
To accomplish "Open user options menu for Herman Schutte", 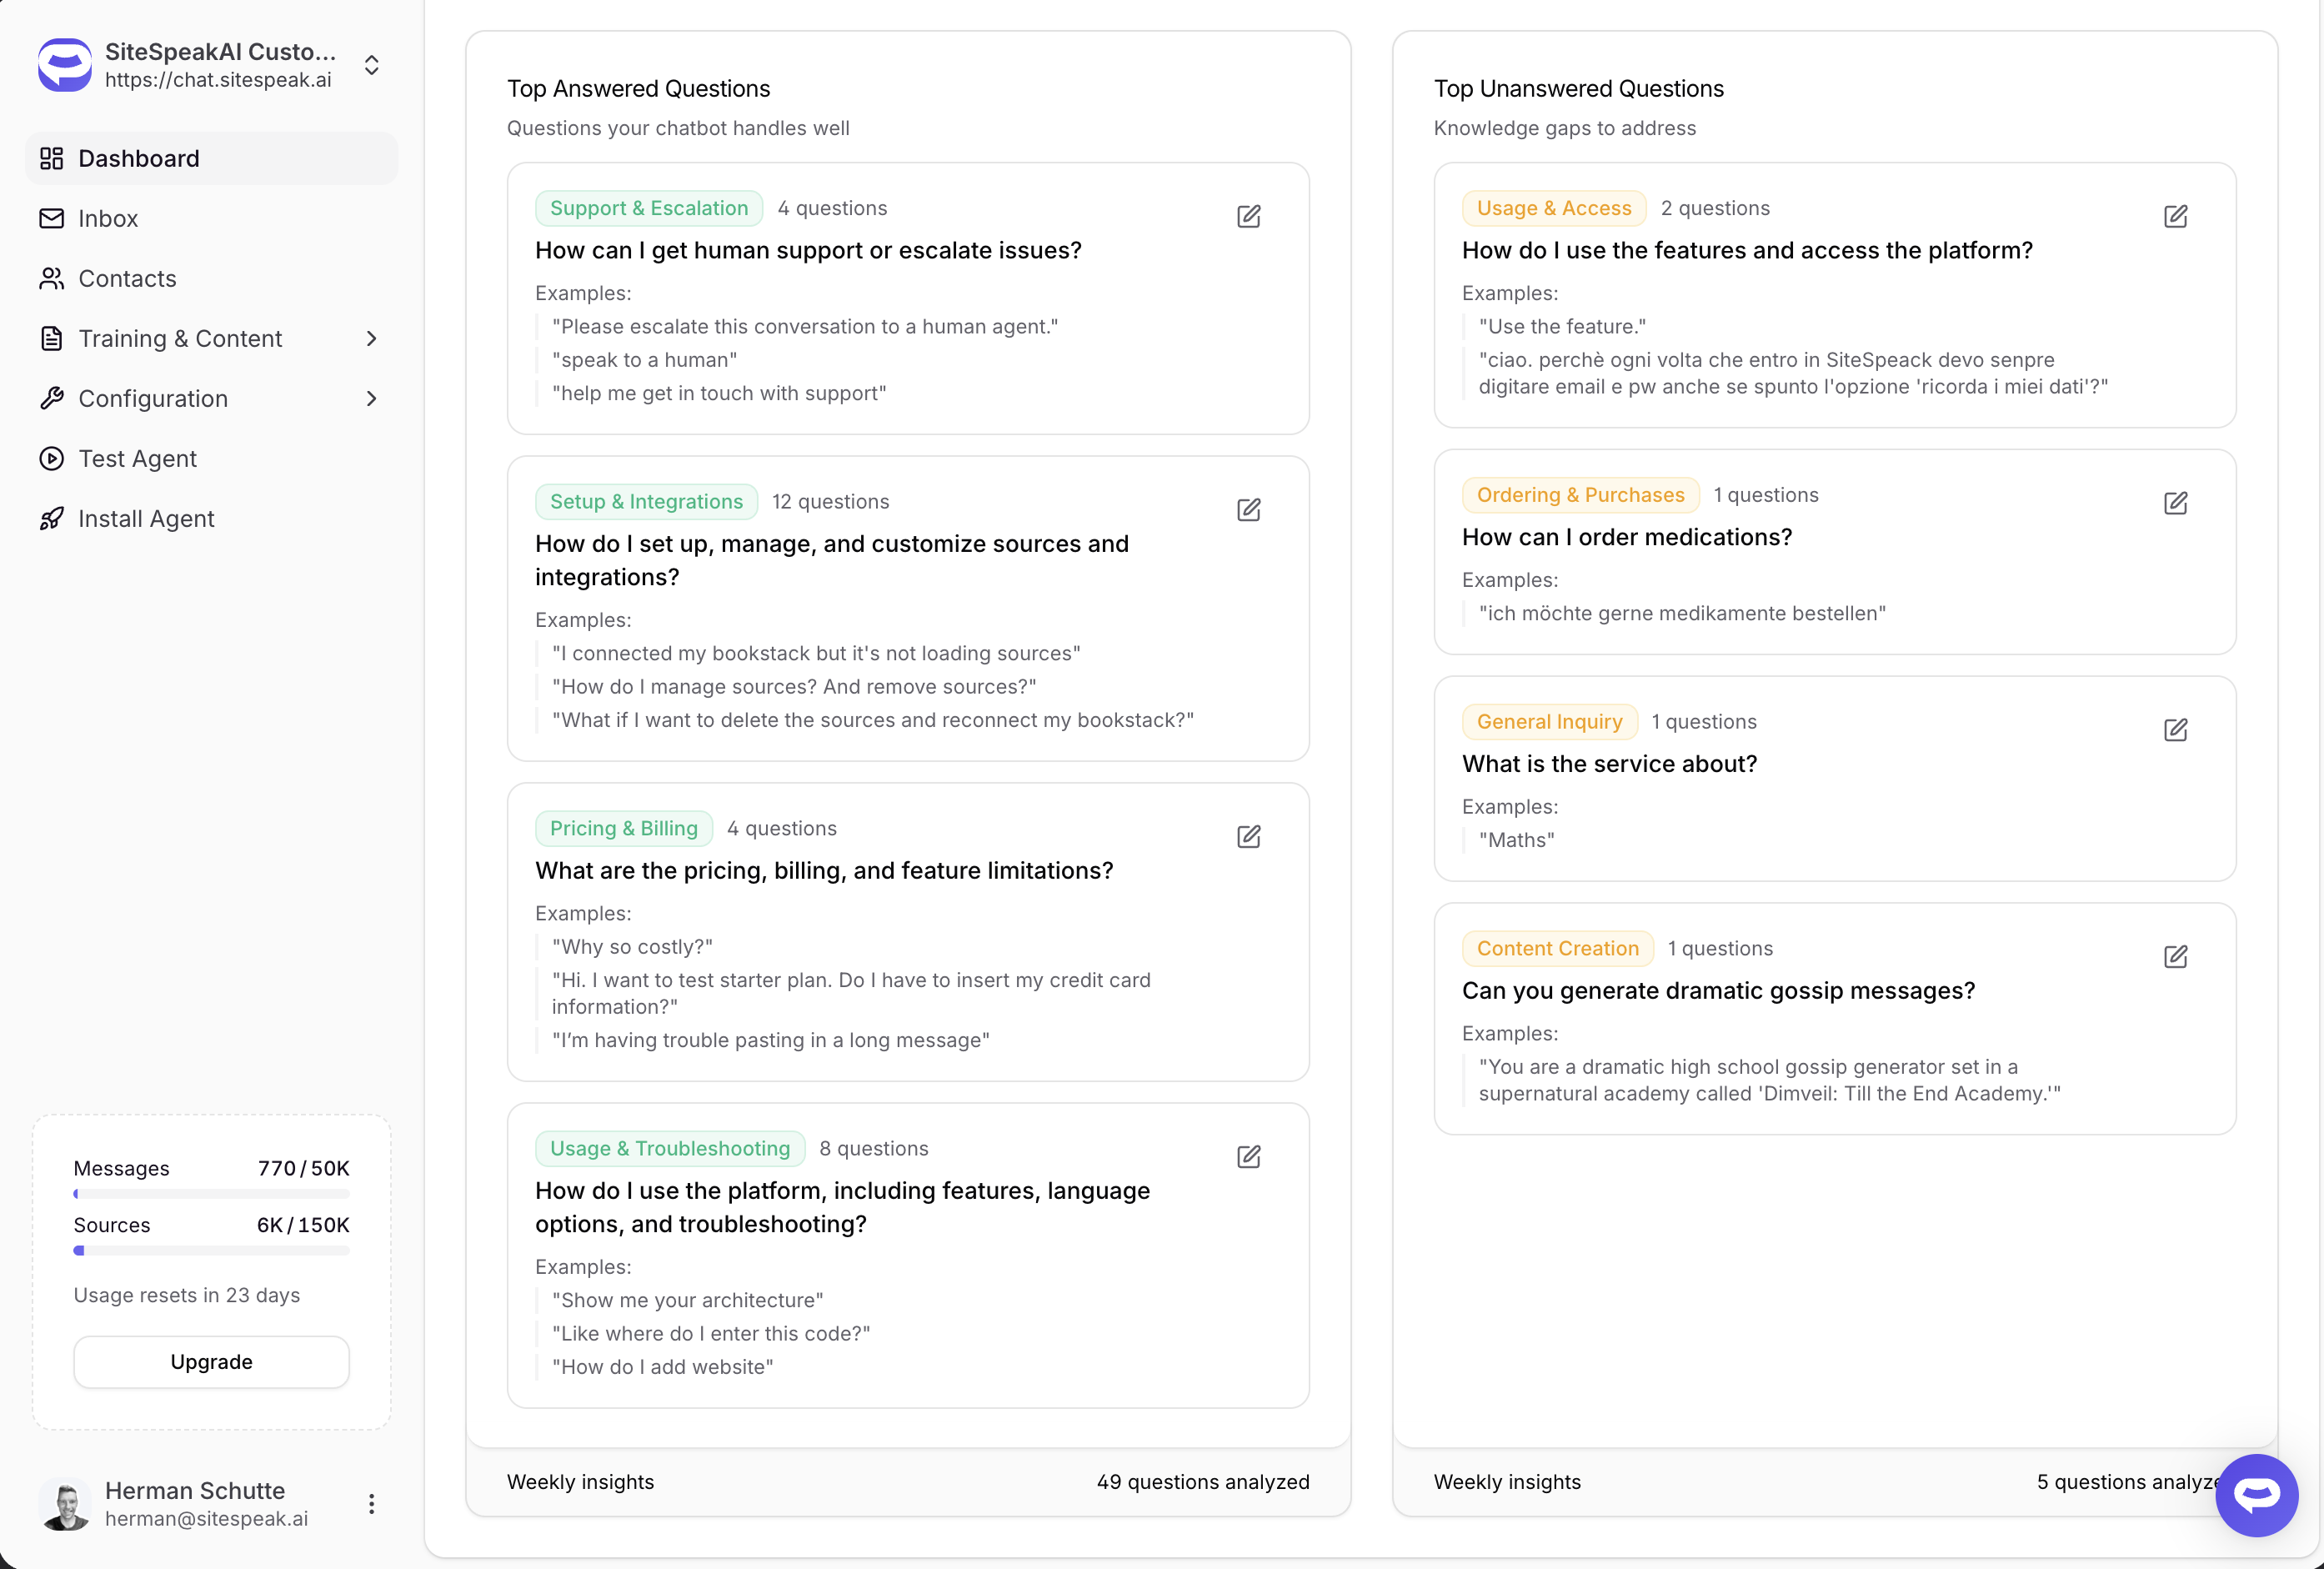I will point(371,1504).
